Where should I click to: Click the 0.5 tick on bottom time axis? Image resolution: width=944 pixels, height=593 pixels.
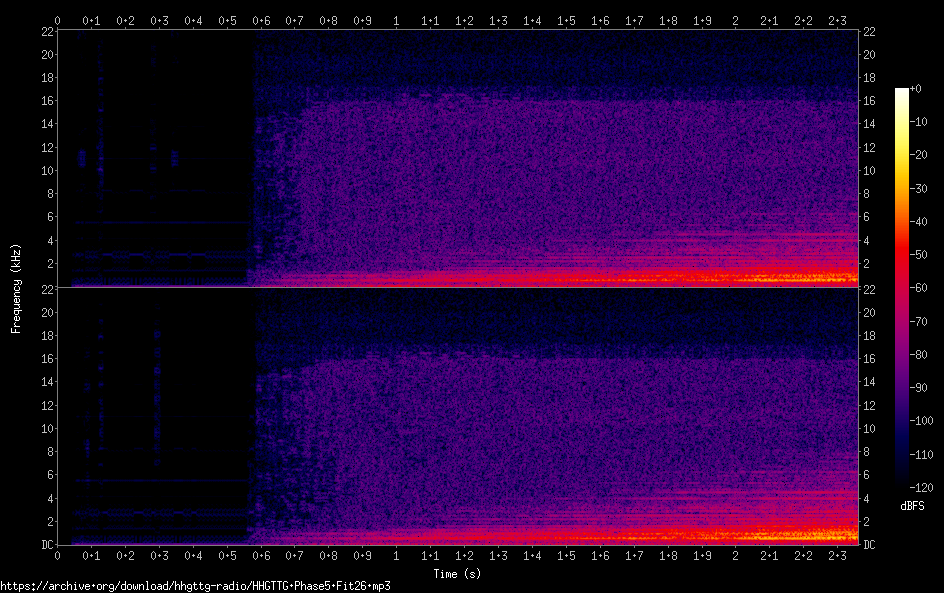227,555
